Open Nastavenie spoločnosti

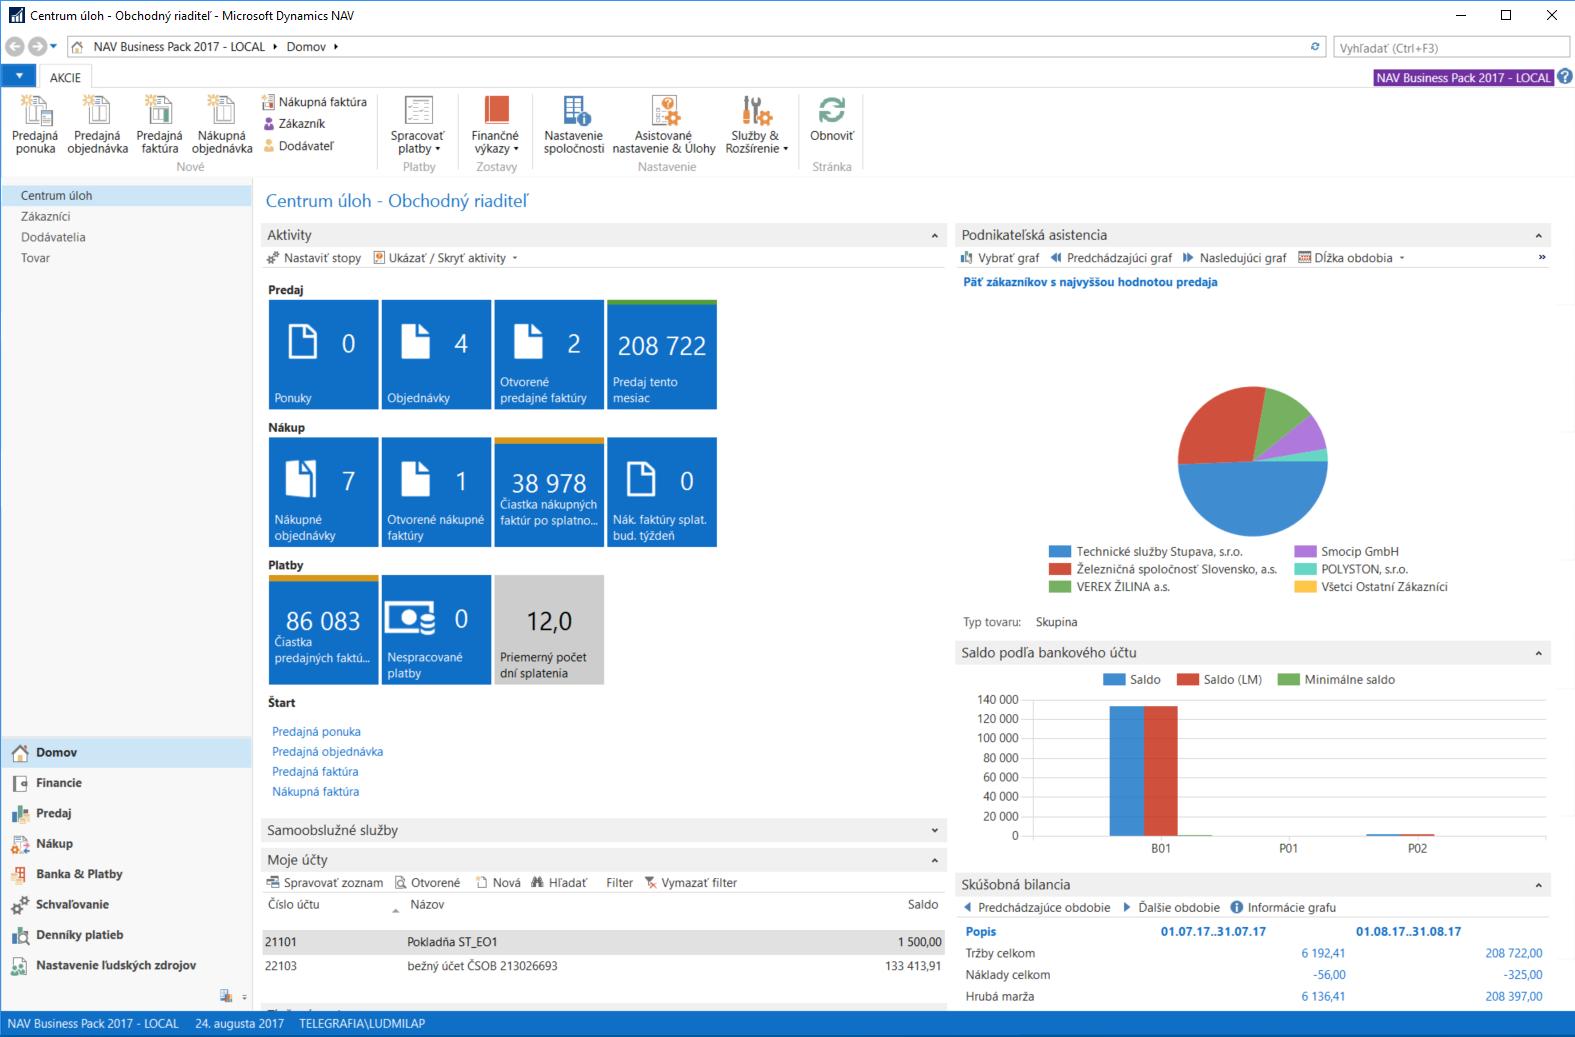click(x=574, y=124)
